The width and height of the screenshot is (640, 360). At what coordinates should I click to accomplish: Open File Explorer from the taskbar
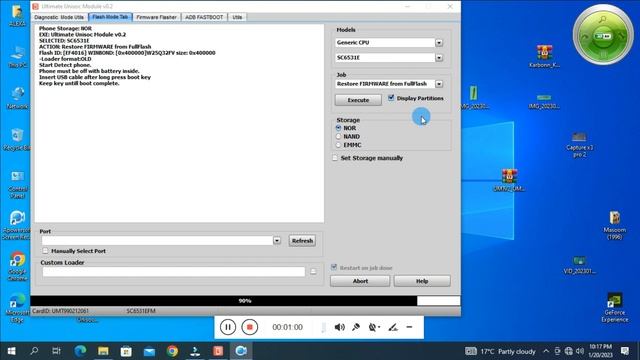(103, 351)
